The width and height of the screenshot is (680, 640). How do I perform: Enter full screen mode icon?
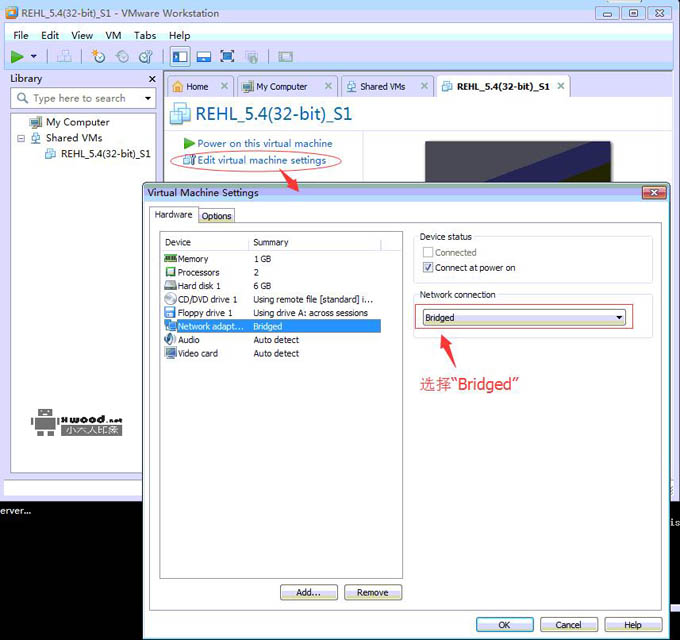(x=227, y=56)
